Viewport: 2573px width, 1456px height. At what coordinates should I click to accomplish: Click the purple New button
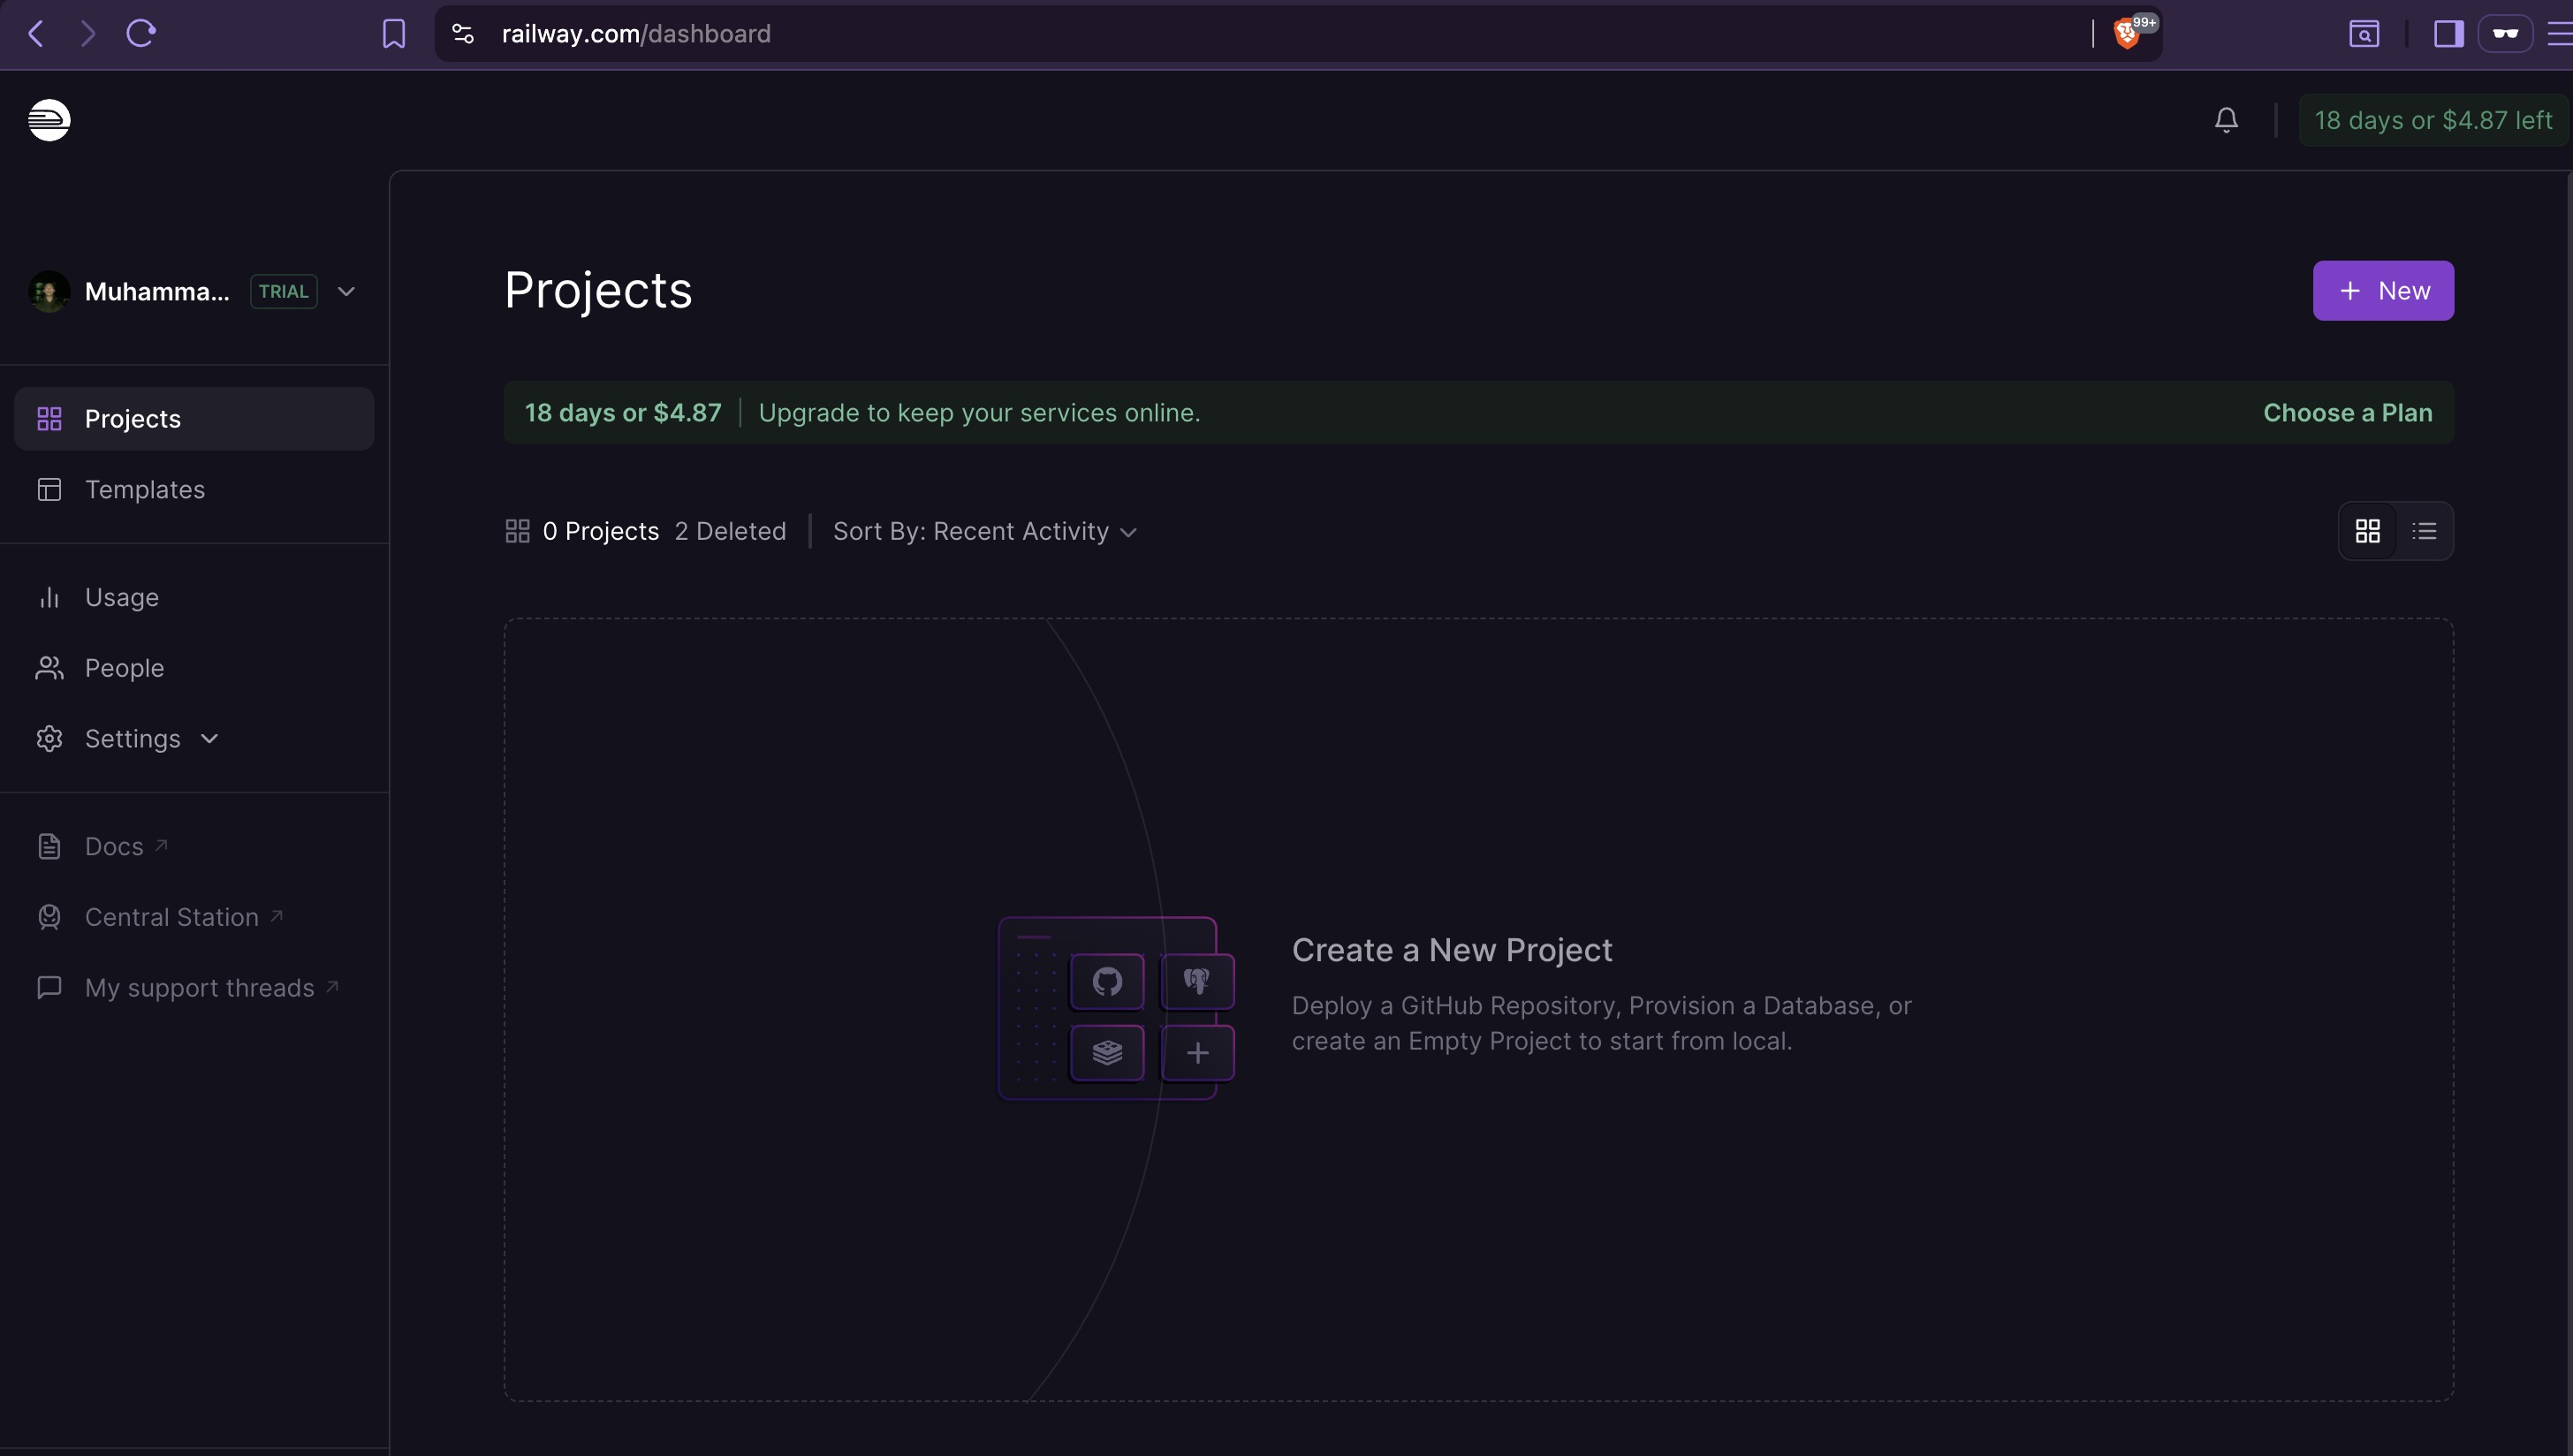tap(2383, 291)
